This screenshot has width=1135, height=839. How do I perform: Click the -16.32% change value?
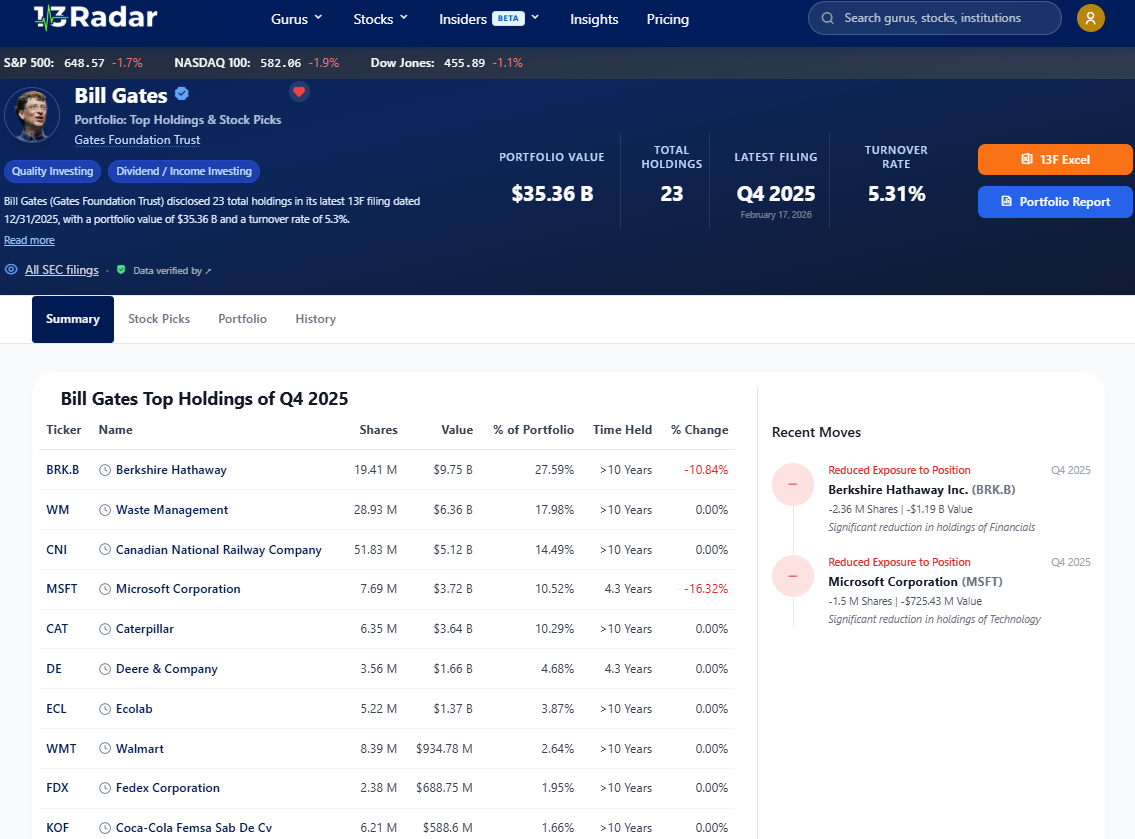(706, 589)
